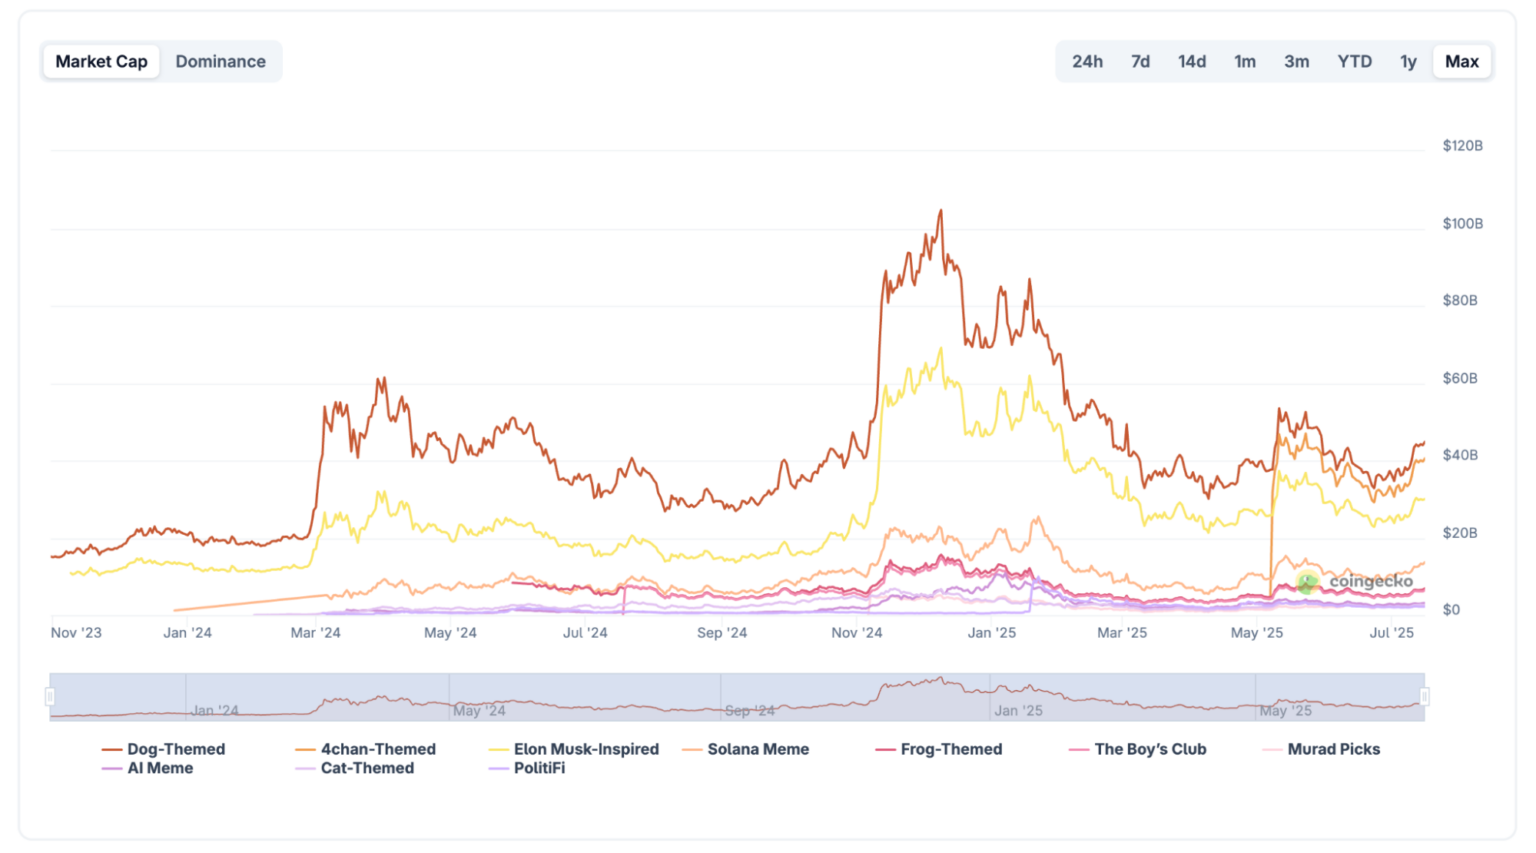Click the PolitiFi legend color marker
This screenshot has height=853, width=1536.
[x=497, y=769]
